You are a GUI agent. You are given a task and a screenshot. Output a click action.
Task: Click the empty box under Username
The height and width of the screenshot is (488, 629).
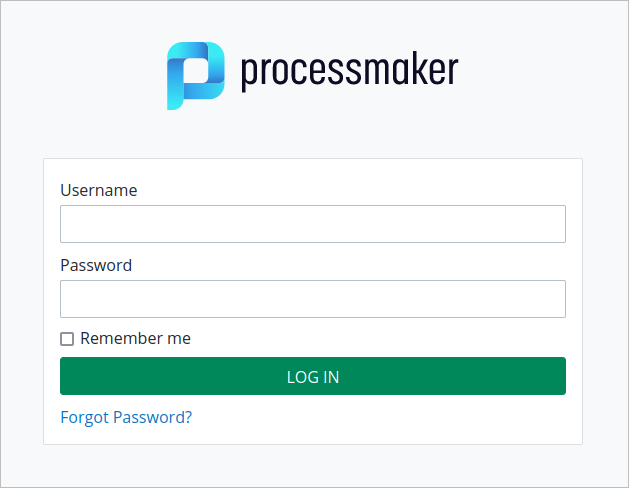click(x=312, y=224)
